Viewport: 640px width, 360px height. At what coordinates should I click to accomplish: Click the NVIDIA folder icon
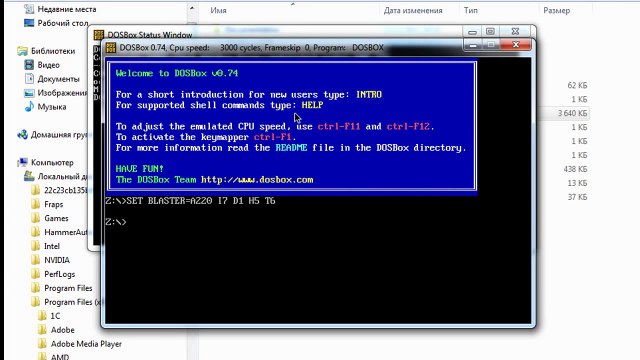pyautogui.click(x=36, y=260)
